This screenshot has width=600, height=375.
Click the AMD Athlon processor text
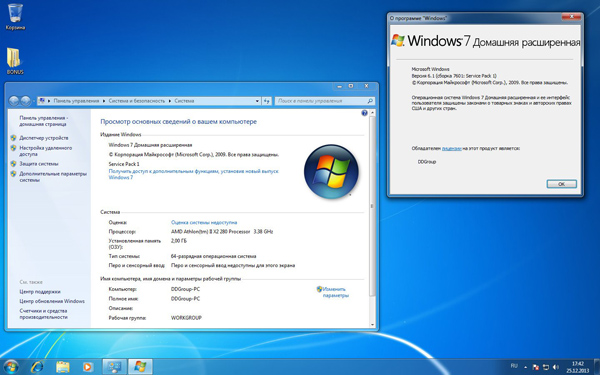click(222, 232)
